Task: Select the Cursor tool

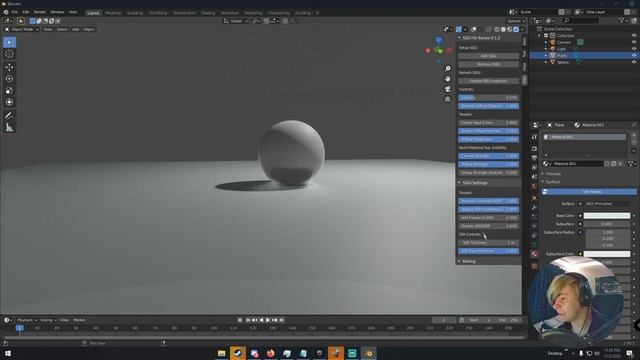Action: pyautogui.click(x=9, y=54)
